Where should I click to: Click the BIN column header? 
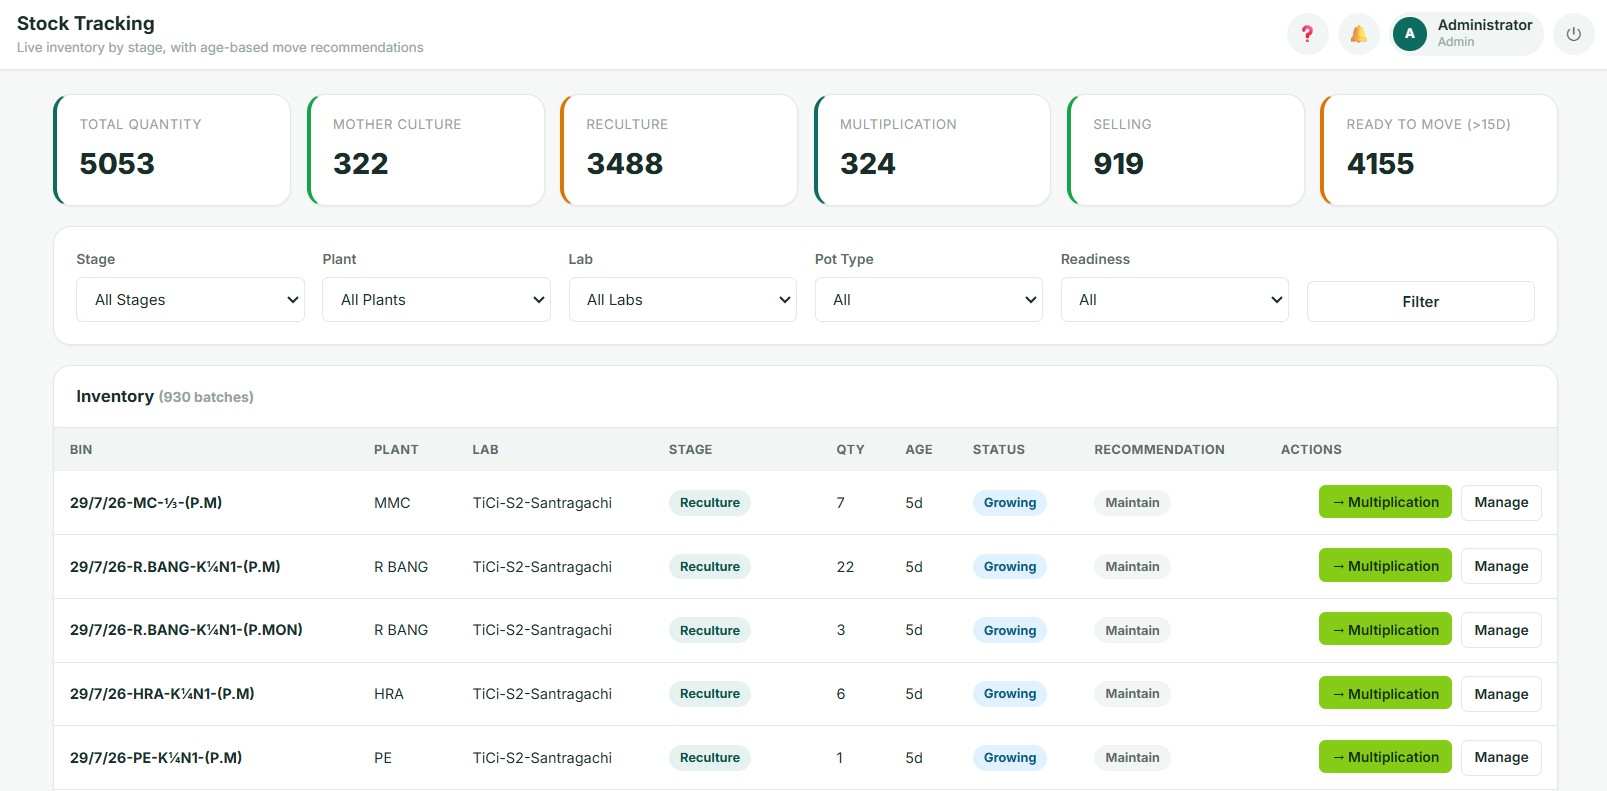tap(81, 450)
